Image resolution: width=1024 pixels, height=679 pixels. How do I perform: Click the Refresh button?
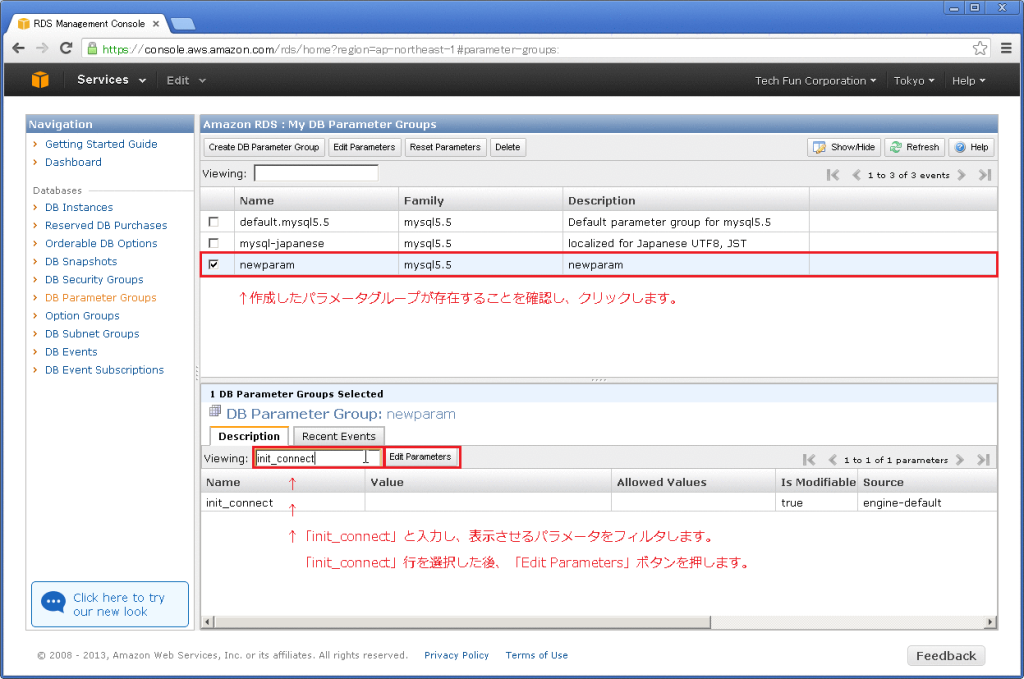[914, 148]
